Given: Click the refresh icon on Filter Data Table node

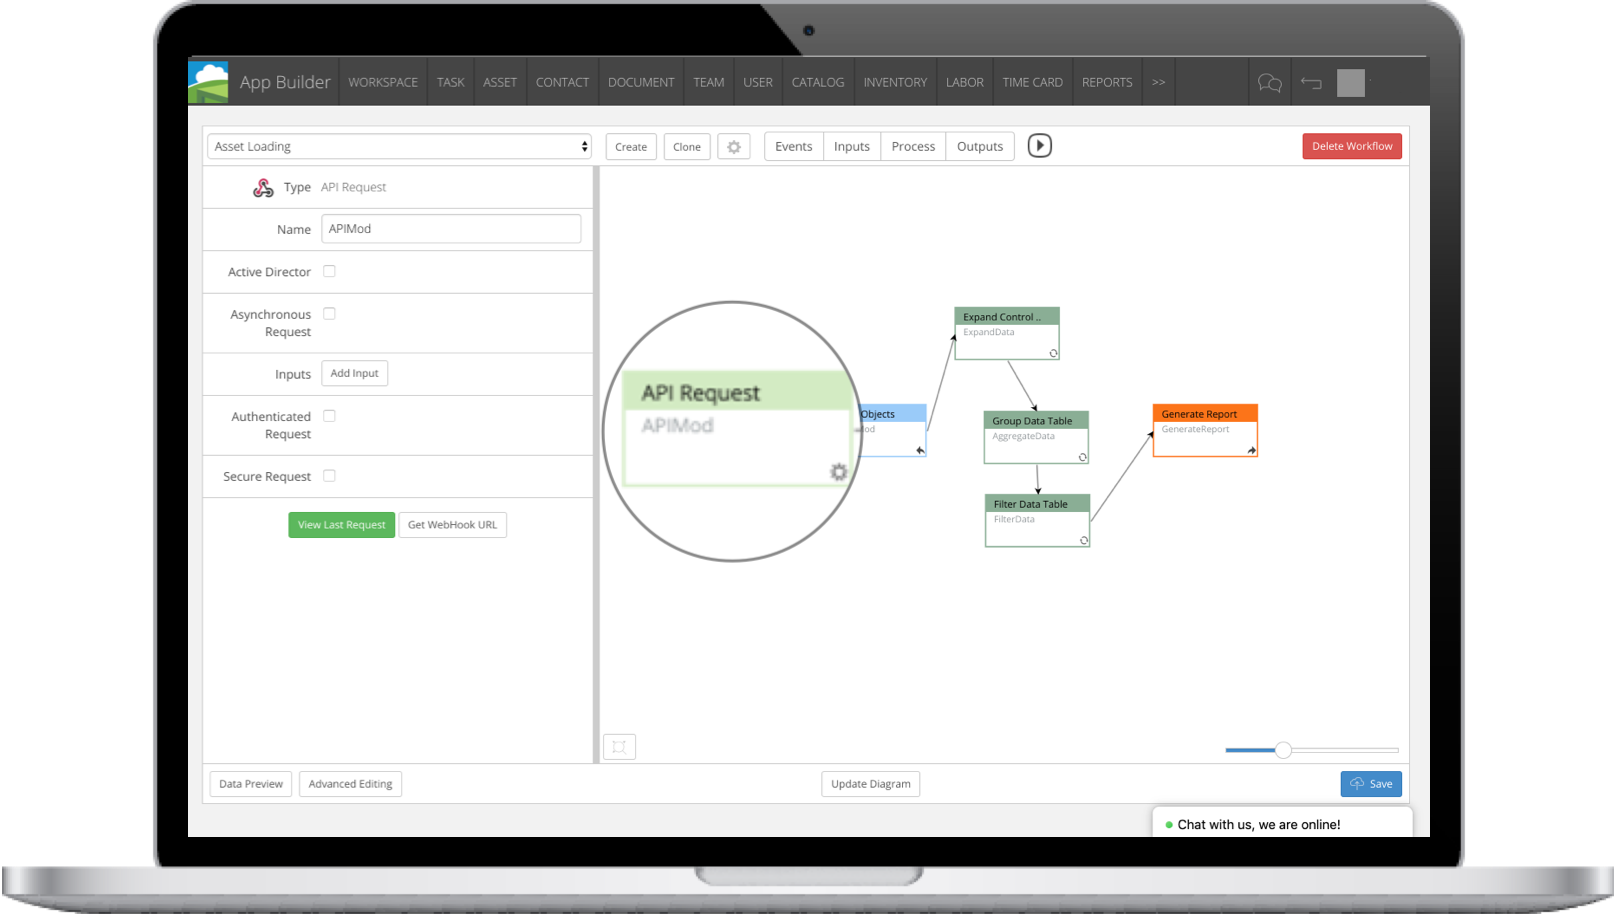Looking at the screenshot, I should (x=1081, y=541).
